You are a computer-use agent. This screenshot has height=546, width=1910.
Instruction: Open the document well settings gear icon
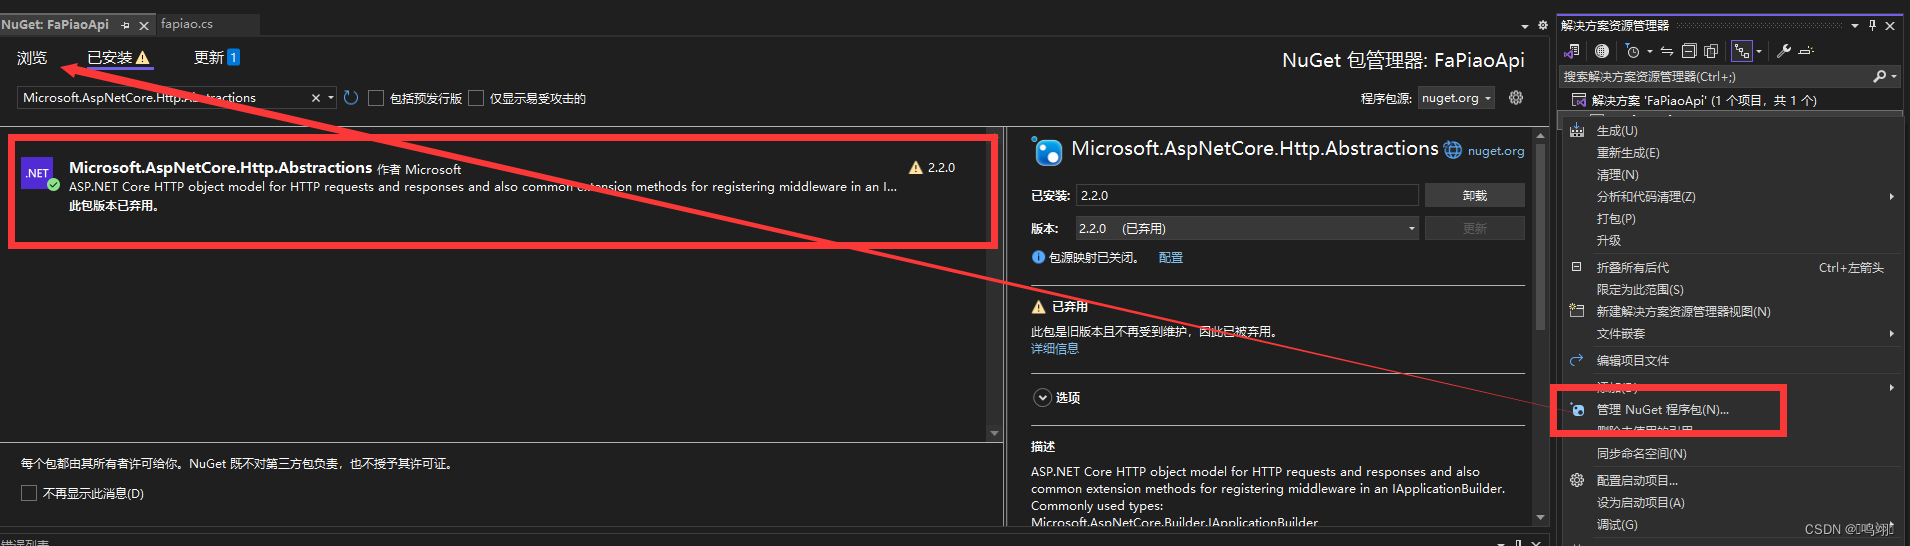(1542, 26)
